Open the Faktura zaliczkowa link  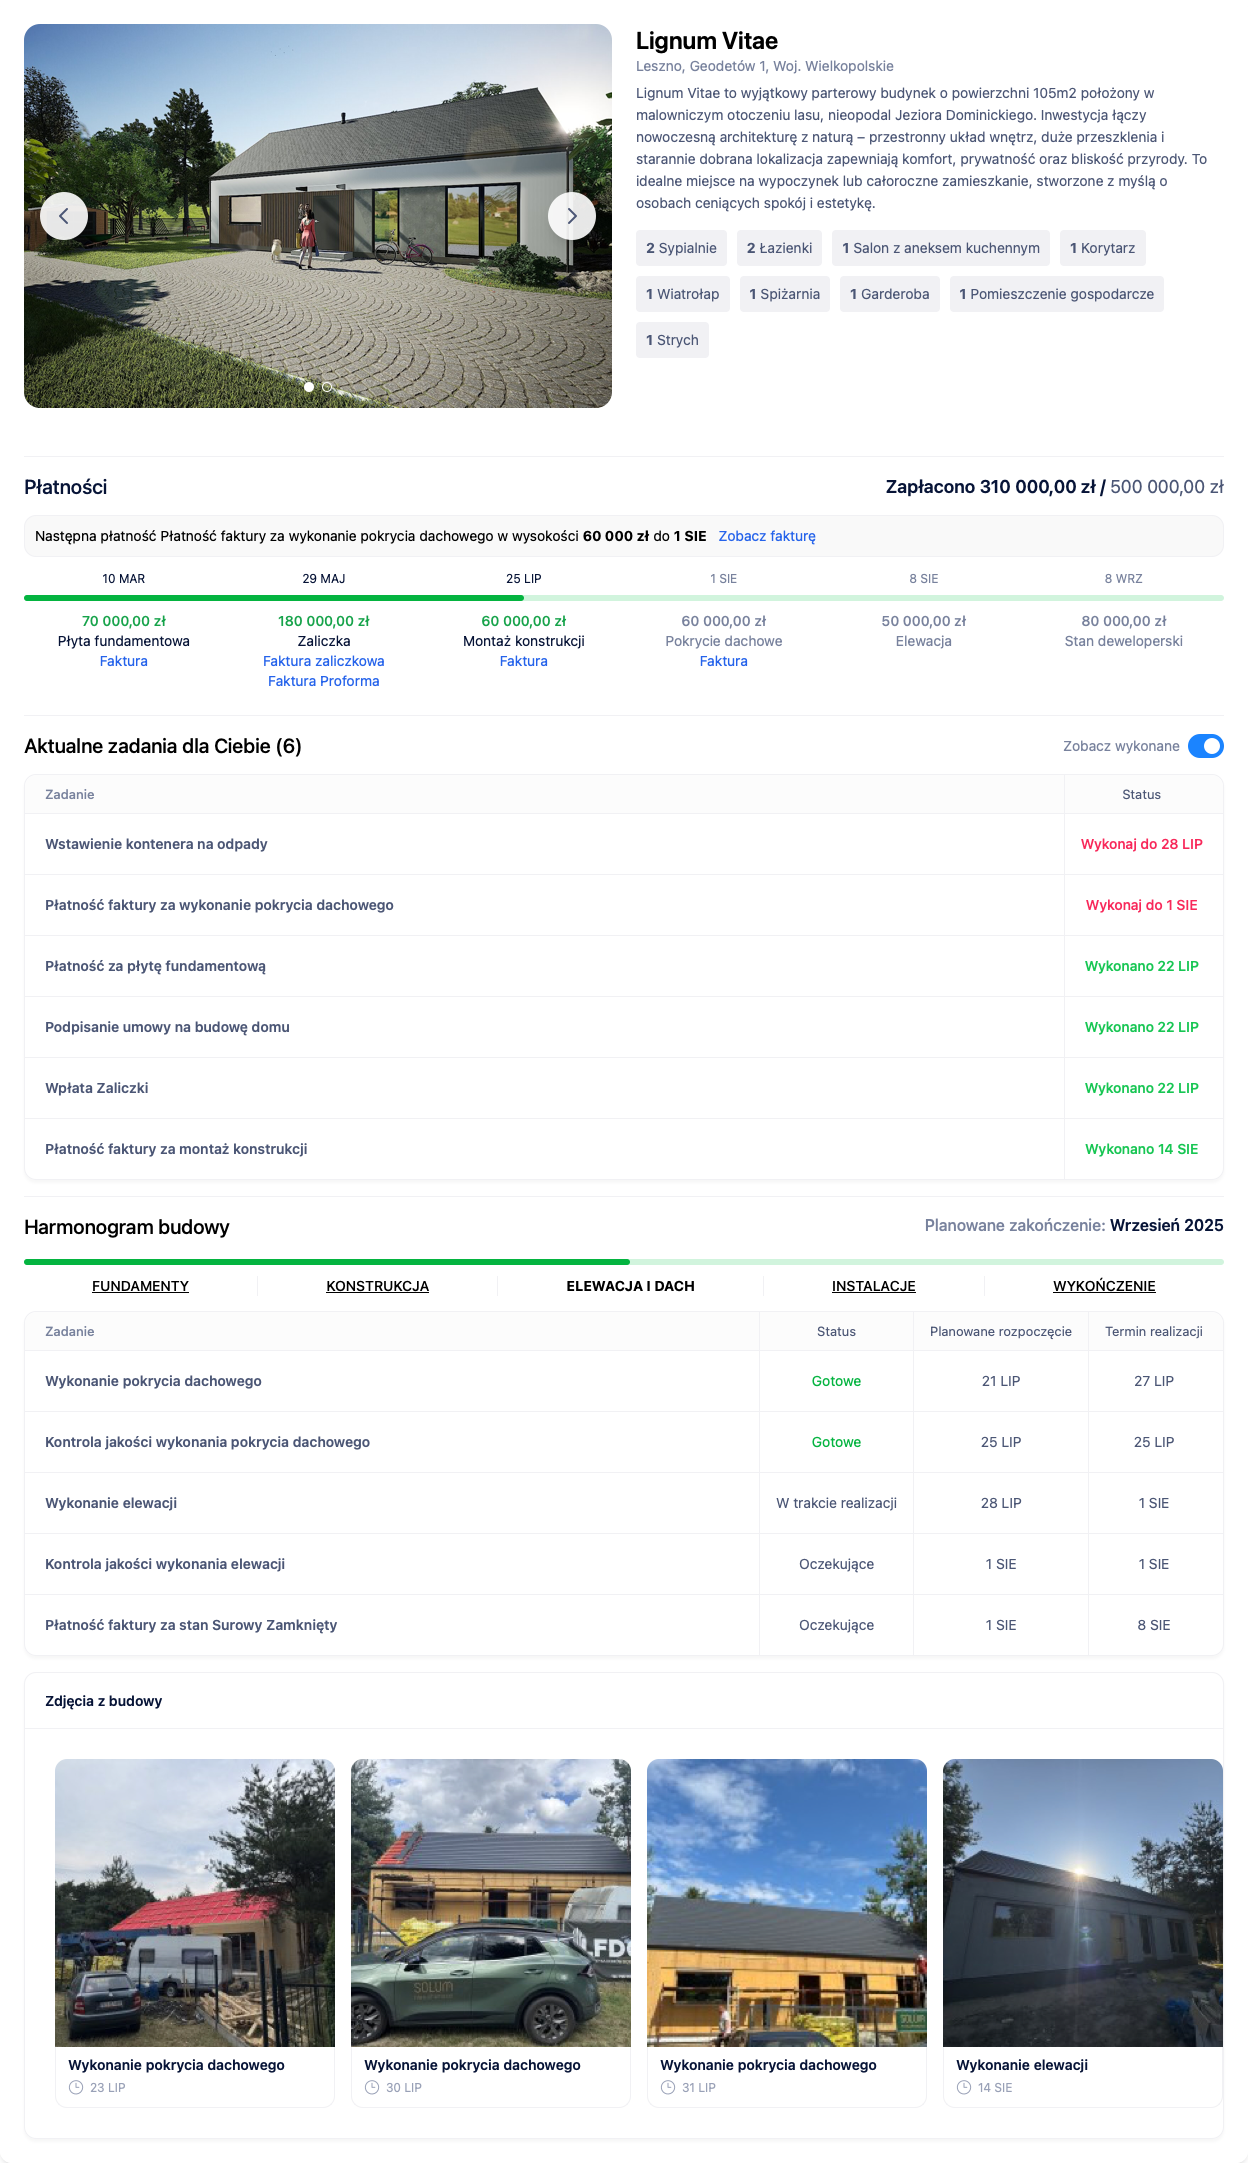pos(323,661)
